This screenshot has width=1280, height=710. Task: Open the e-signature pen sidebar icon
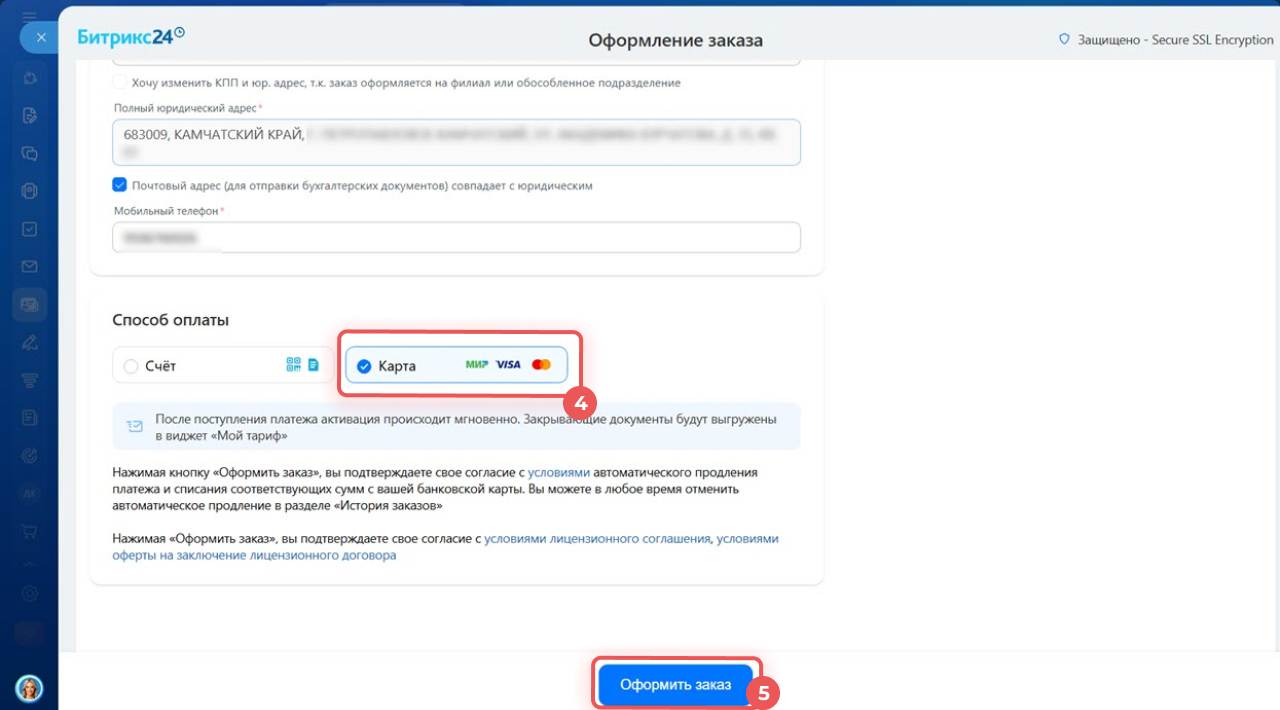(x=30, y=342)
